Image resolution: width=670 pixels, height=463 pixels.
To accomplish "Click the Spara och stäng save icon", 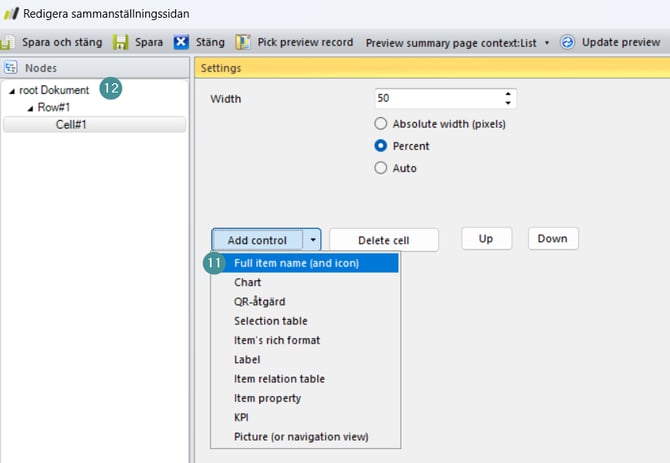I will pyautogui.click(x=9, y=43).
